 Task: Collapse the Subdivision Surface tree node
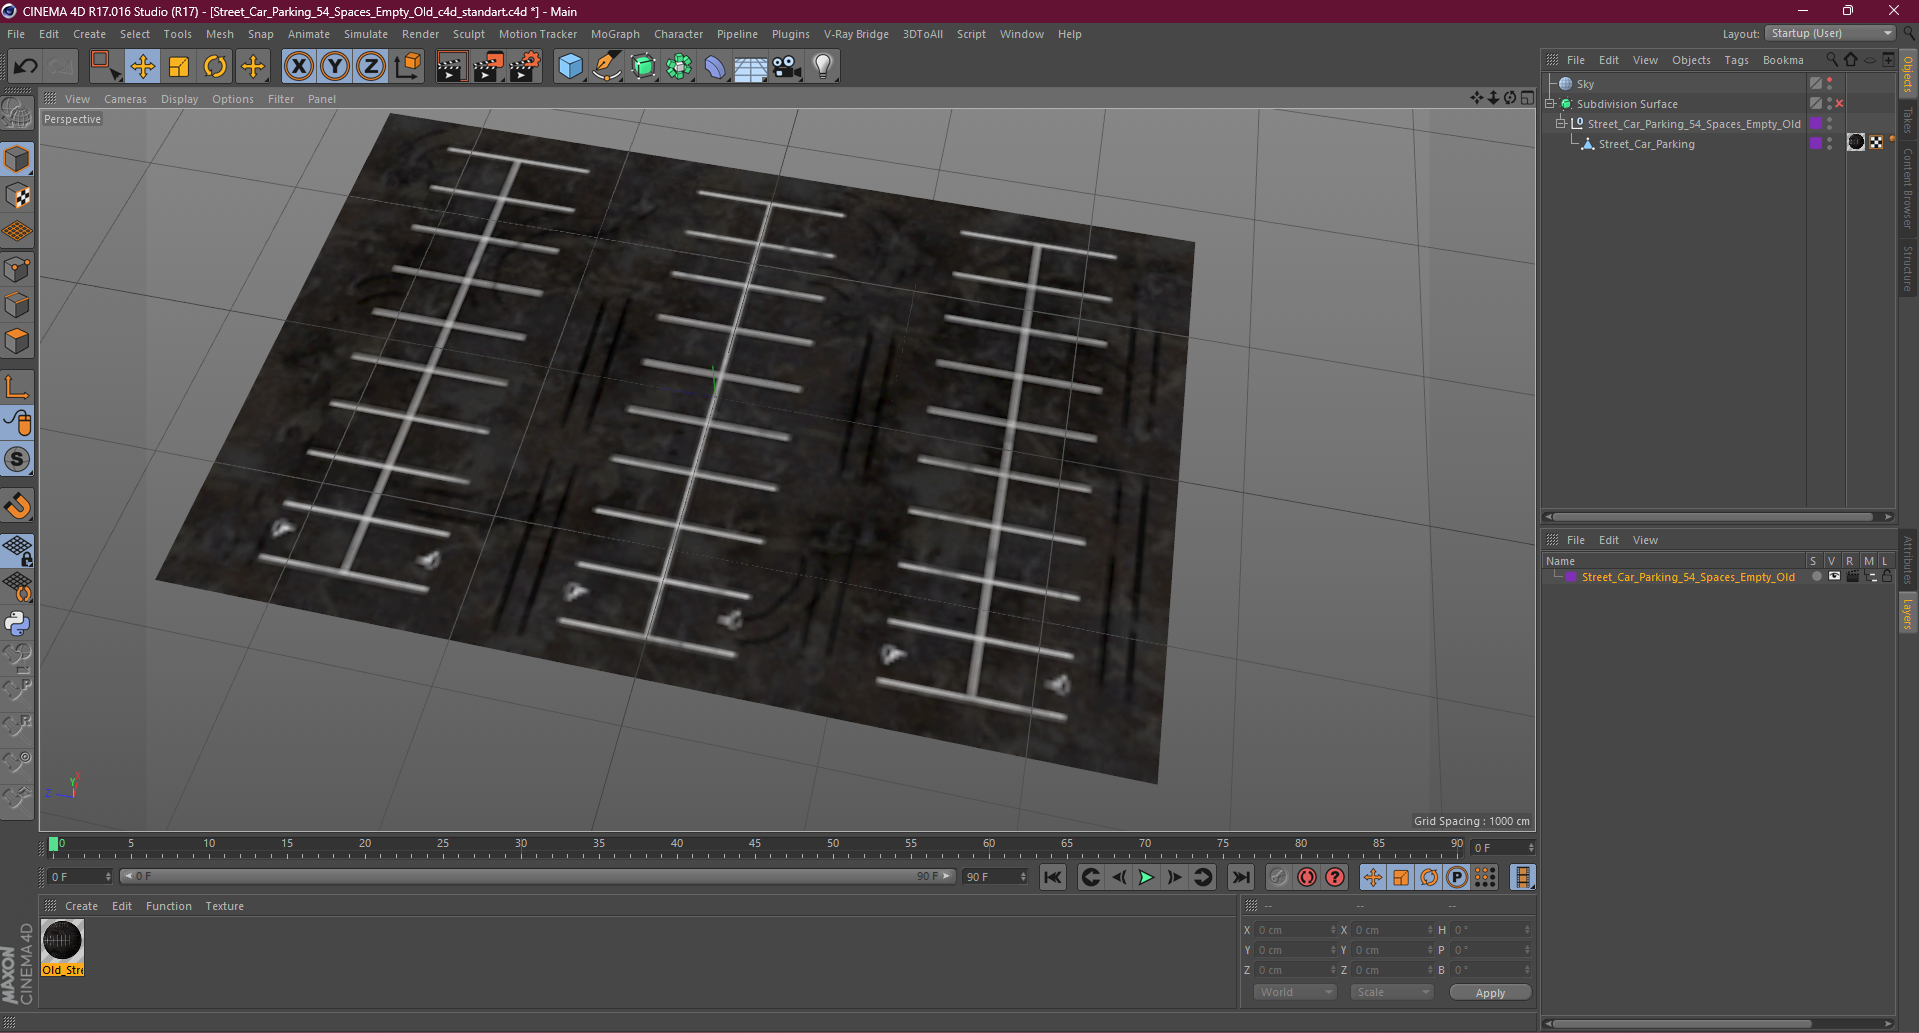(x=1550, y=104)
